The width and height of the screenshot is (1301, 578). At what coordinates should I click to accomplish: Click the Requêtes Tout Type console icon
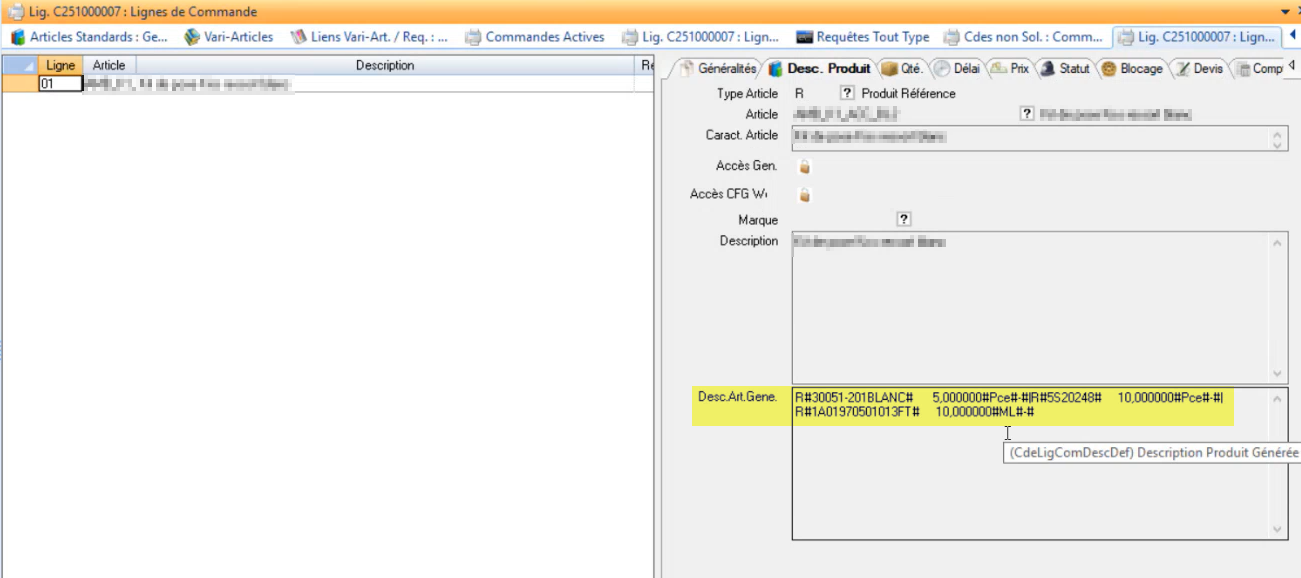[804, 37]
